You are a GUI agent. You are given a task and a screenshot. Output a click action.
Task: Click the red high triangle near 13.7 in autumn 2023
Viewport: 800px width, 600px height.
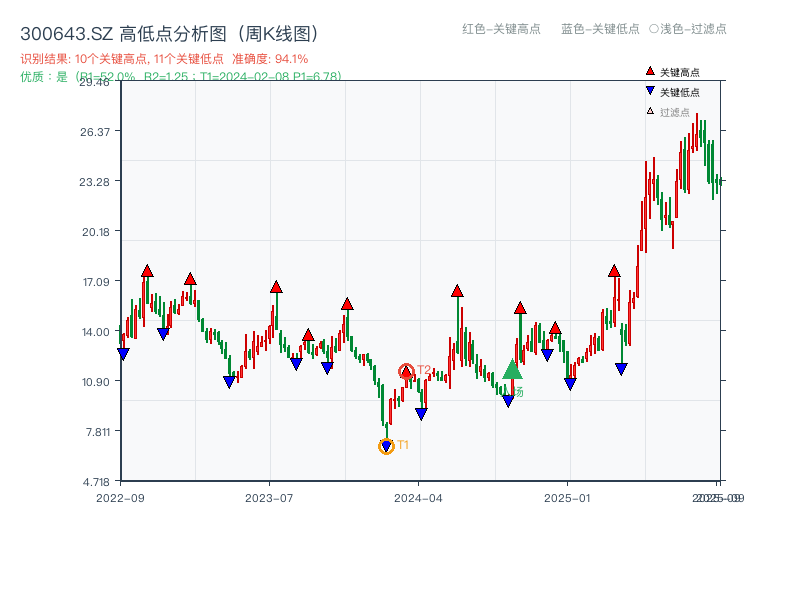point(308,335)
